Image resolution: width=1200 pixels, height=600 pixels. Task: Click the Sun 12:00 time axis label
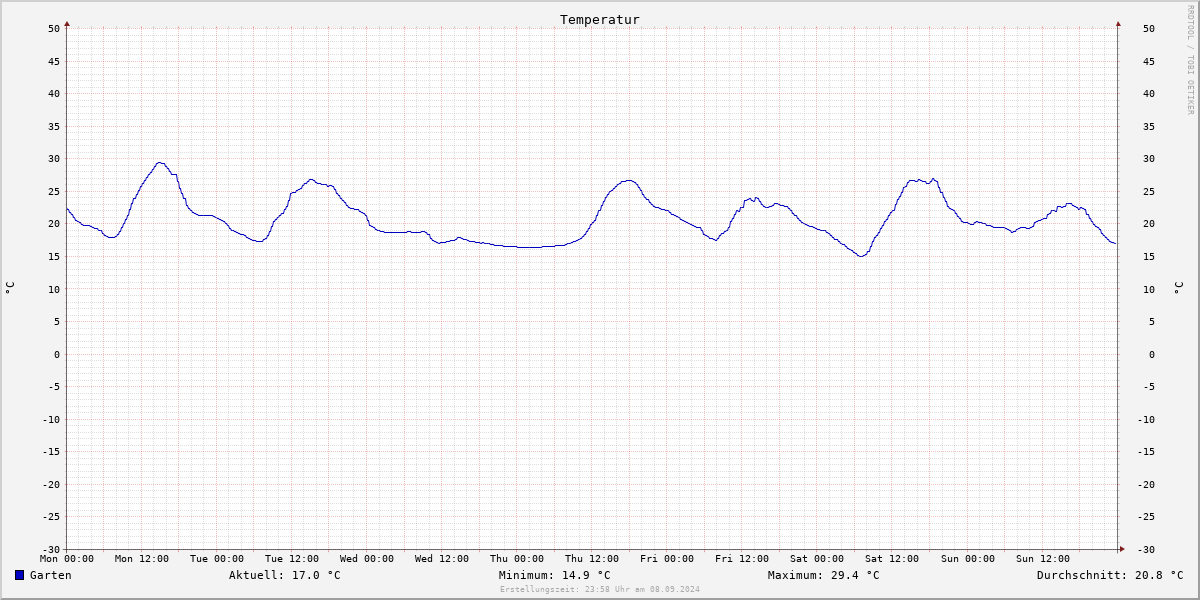coord(1042,559)
